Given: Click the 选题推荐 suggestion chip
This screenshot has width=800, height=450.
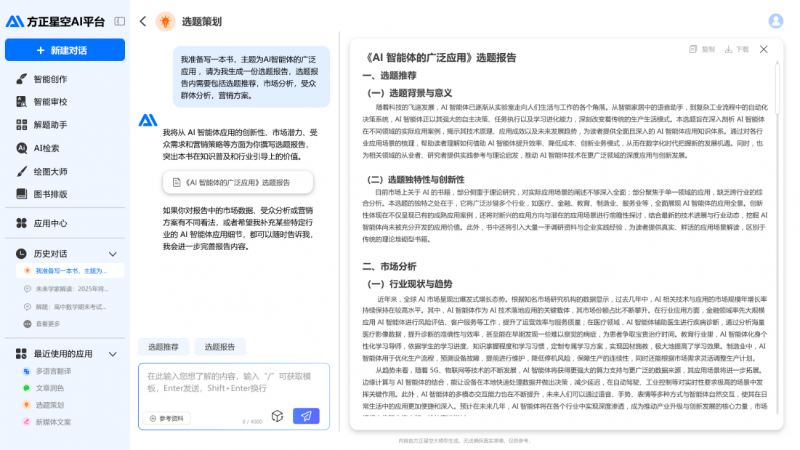Looking at the screenshot, I should (x=164, y=347).
